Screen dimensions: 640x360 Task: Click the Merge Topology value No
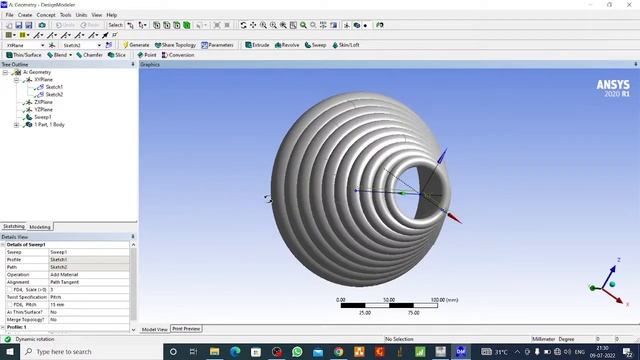pyautogui.click(x=89, y=320)
